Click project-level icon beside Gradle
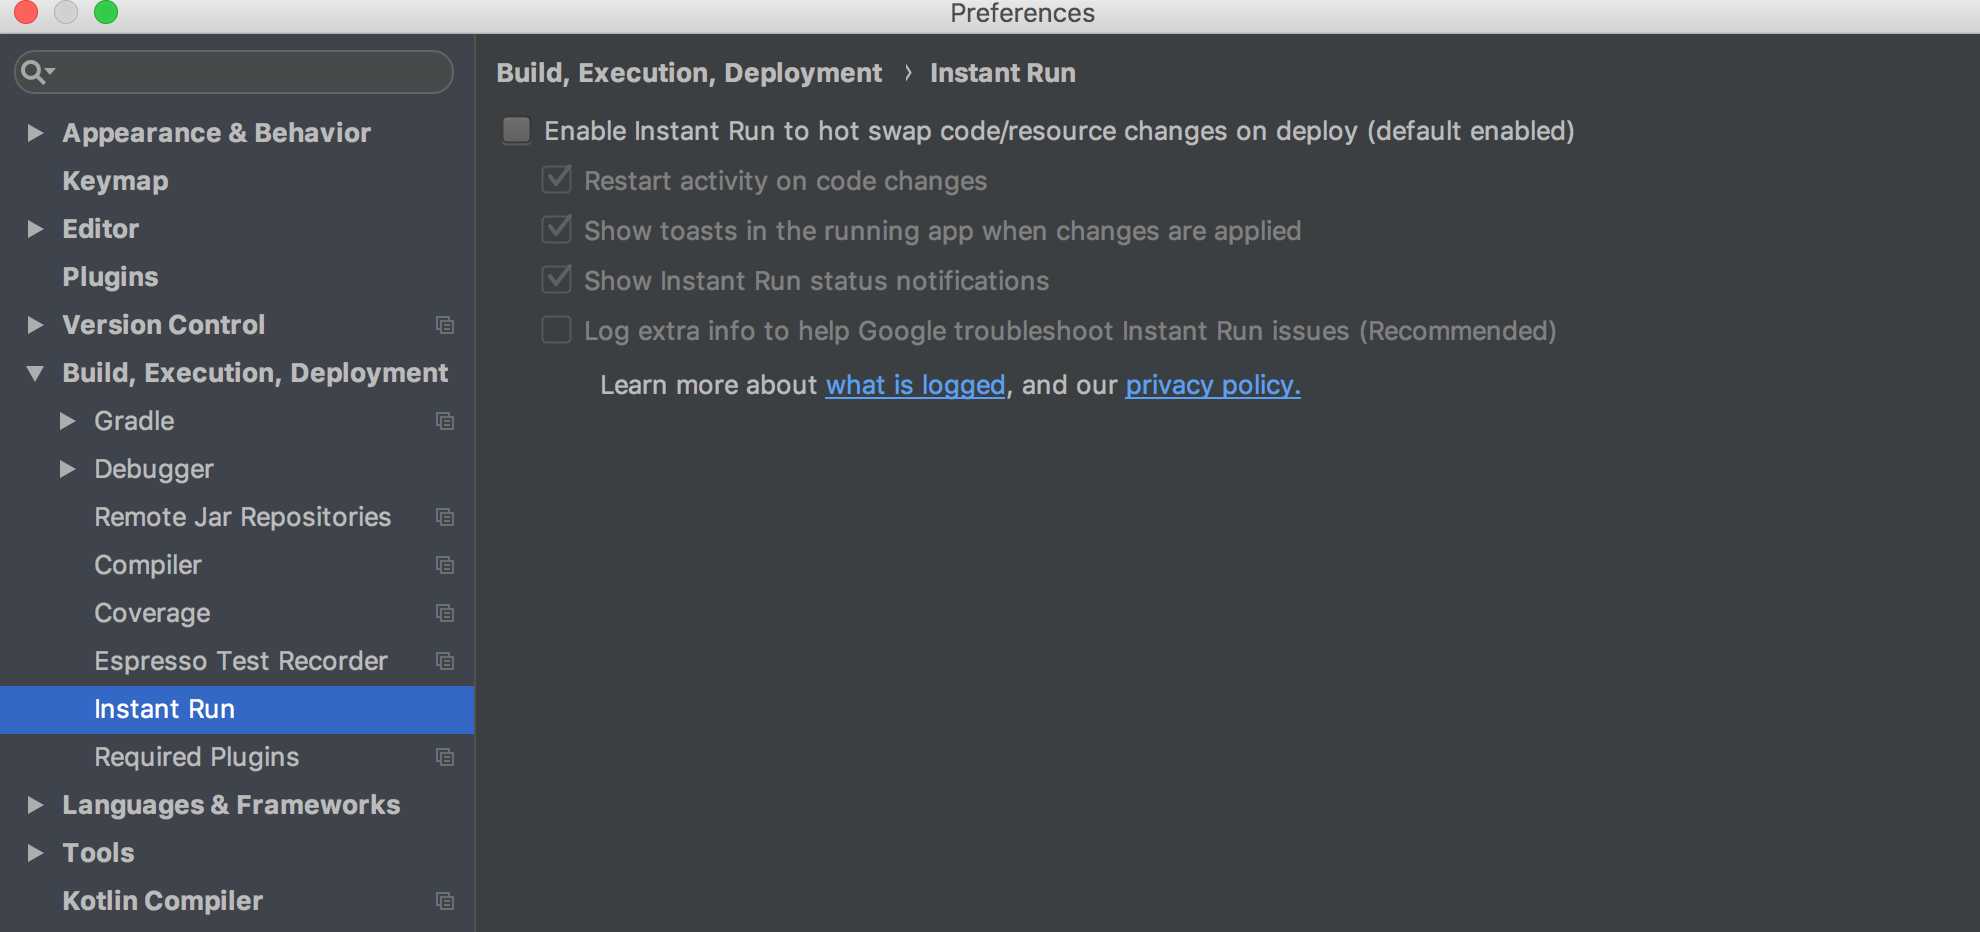Viewport: 1980px width, 932px height. click(x=445, y=421)
